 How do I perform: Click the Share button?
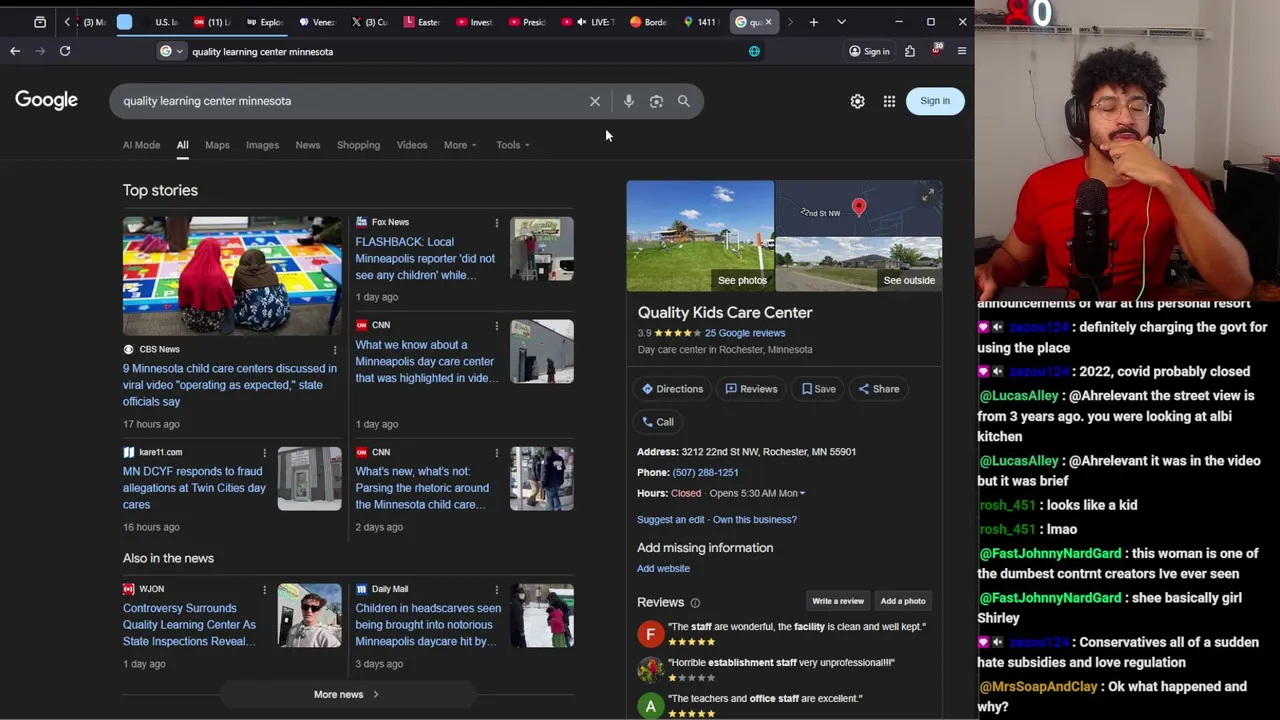(x=878, y=389)
